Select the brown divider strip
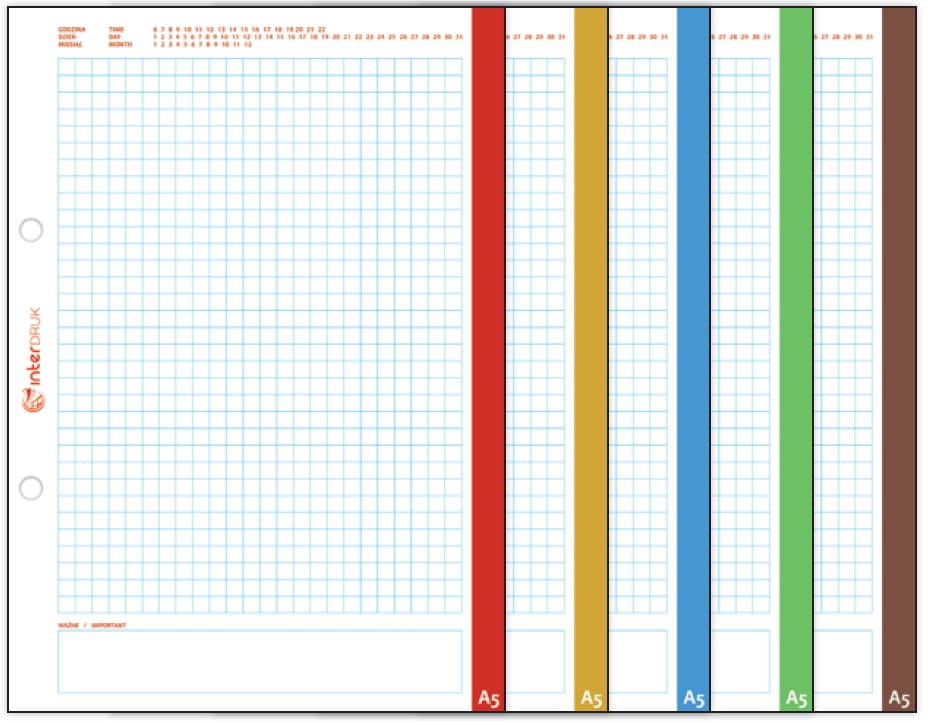Image resolution: width=937 pixels, height=722 pixels. click(x=899, y=359)
